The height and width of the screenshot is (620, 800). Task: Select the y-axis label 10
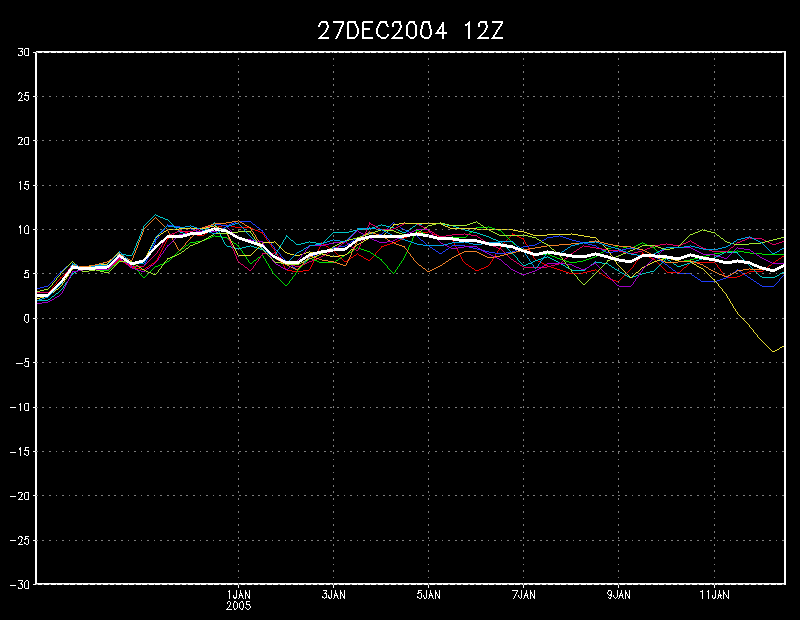[23, 230]
